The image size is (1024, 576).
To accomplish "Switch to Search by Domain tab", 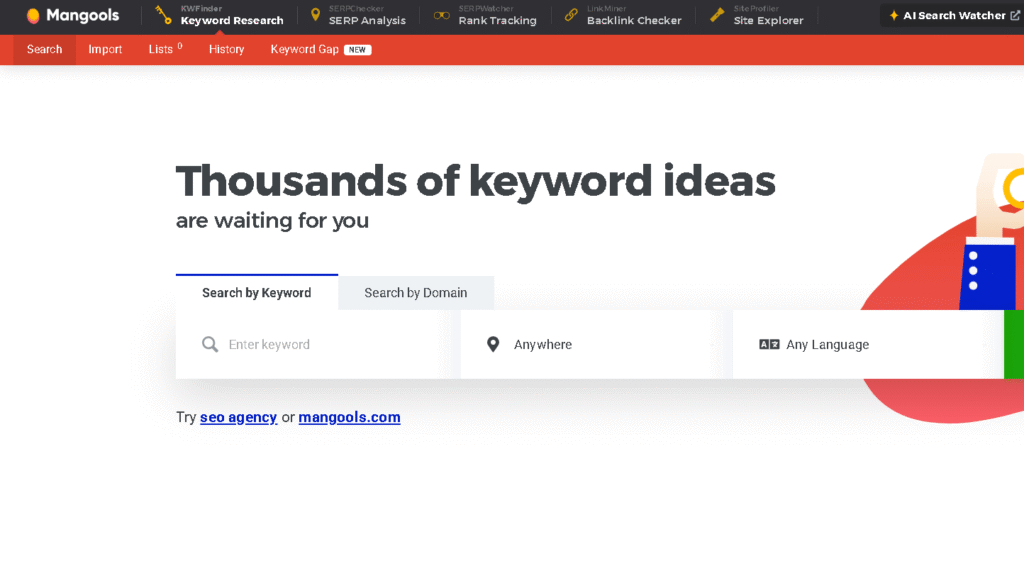I will click(x=415, y=293).
